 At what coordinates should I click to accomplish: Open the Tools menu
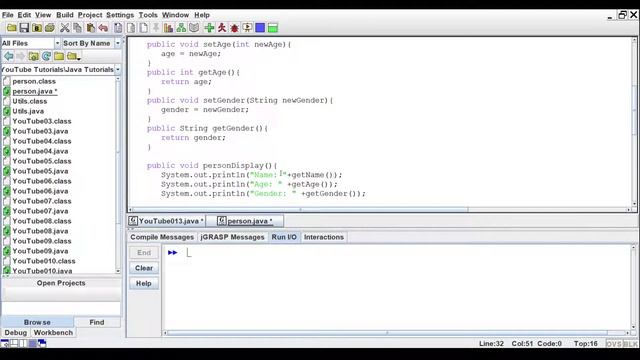(148, 15)
